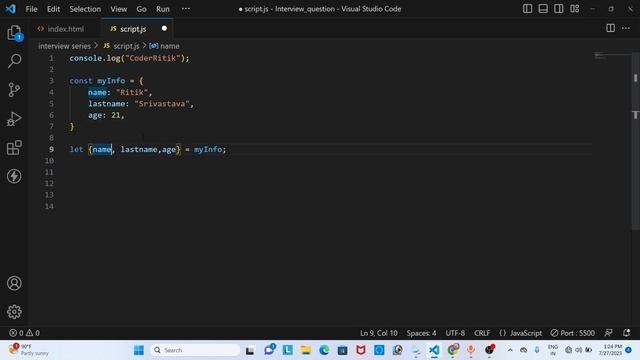Open the Manage gear icon
This screenshot has height=360, width=640.
click(x=14, y=312)
